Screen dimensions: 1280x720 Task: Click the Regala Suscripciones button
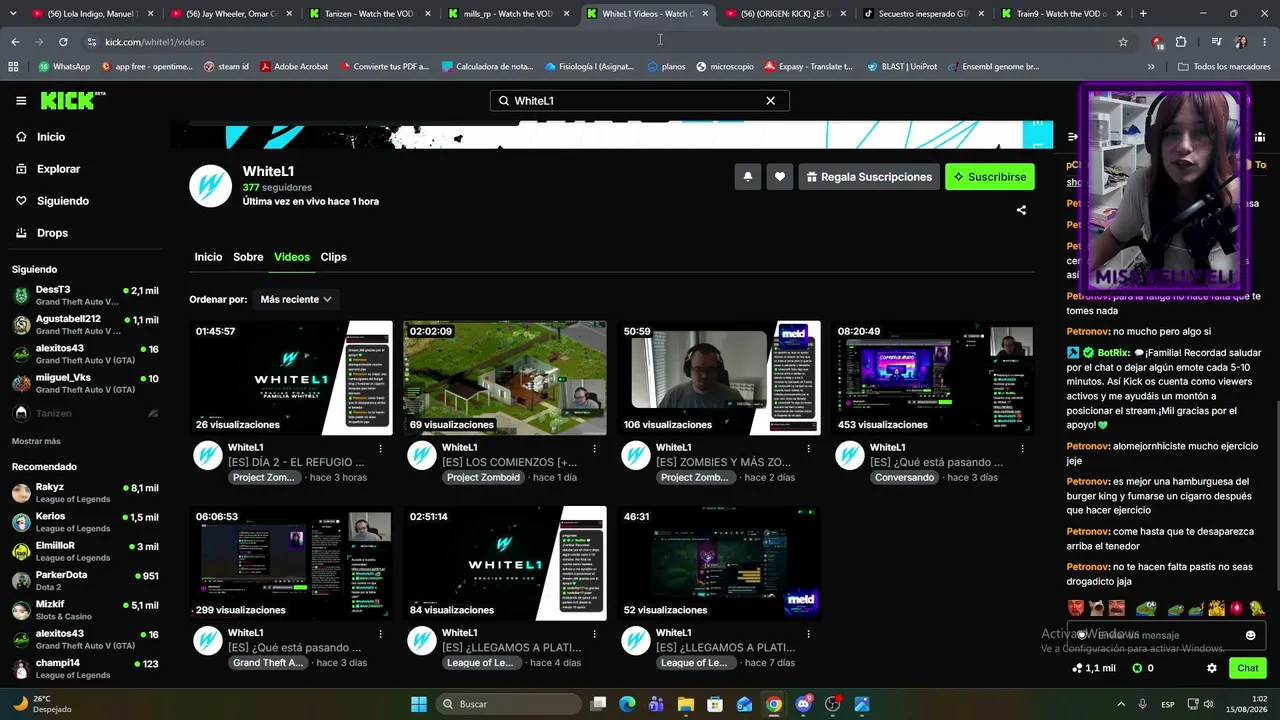[869, 177]
